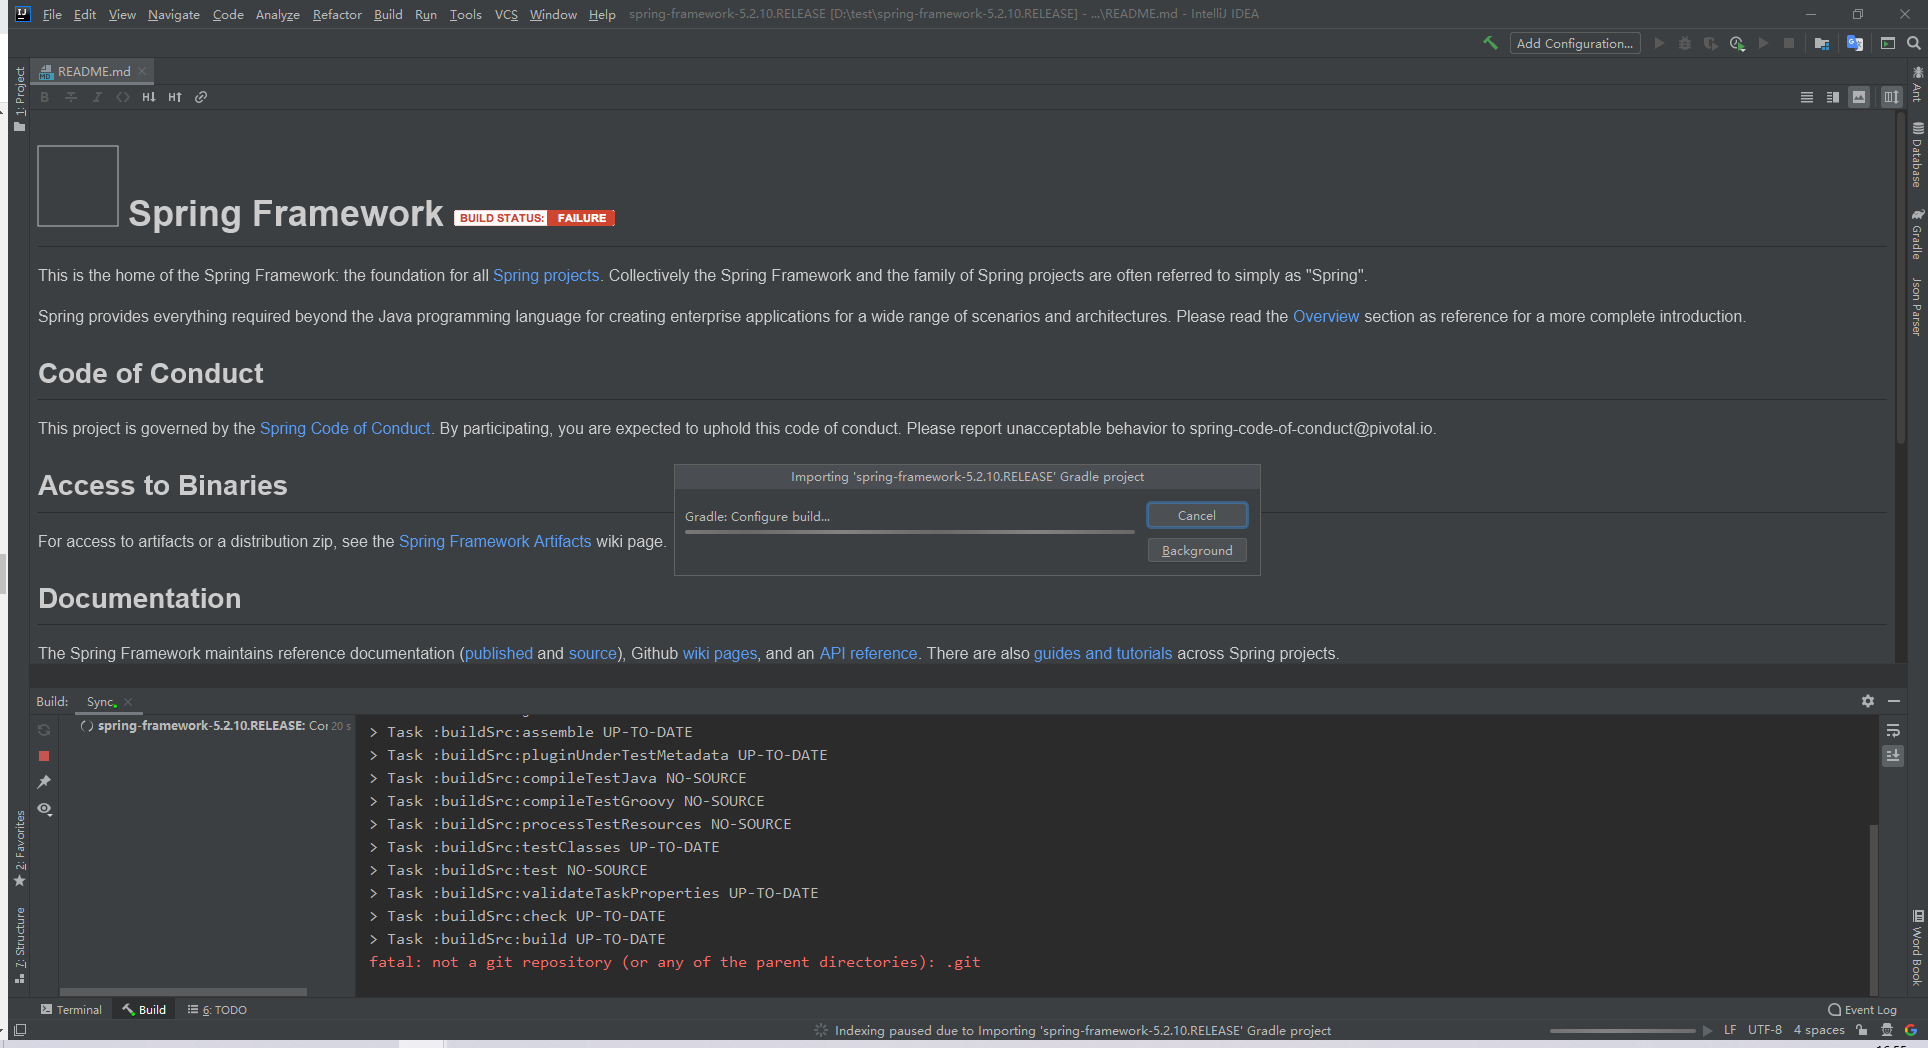Click the grayed Debug bug icon in toolbar
Screen dimensions: 1928x1048
[1685, 43]
